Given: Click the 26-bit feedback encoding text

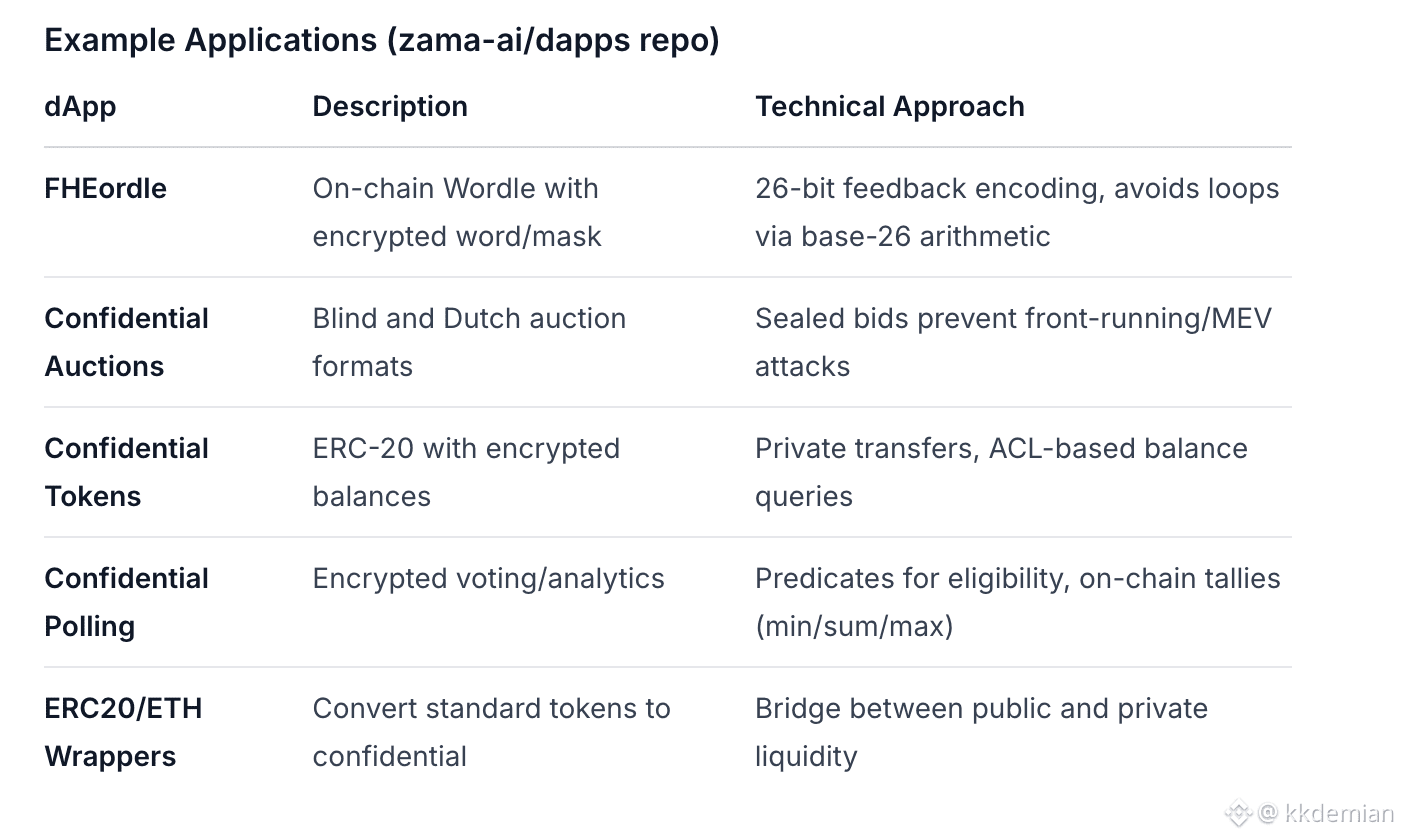Looking at the screenshot, I should coord(1017,212).
